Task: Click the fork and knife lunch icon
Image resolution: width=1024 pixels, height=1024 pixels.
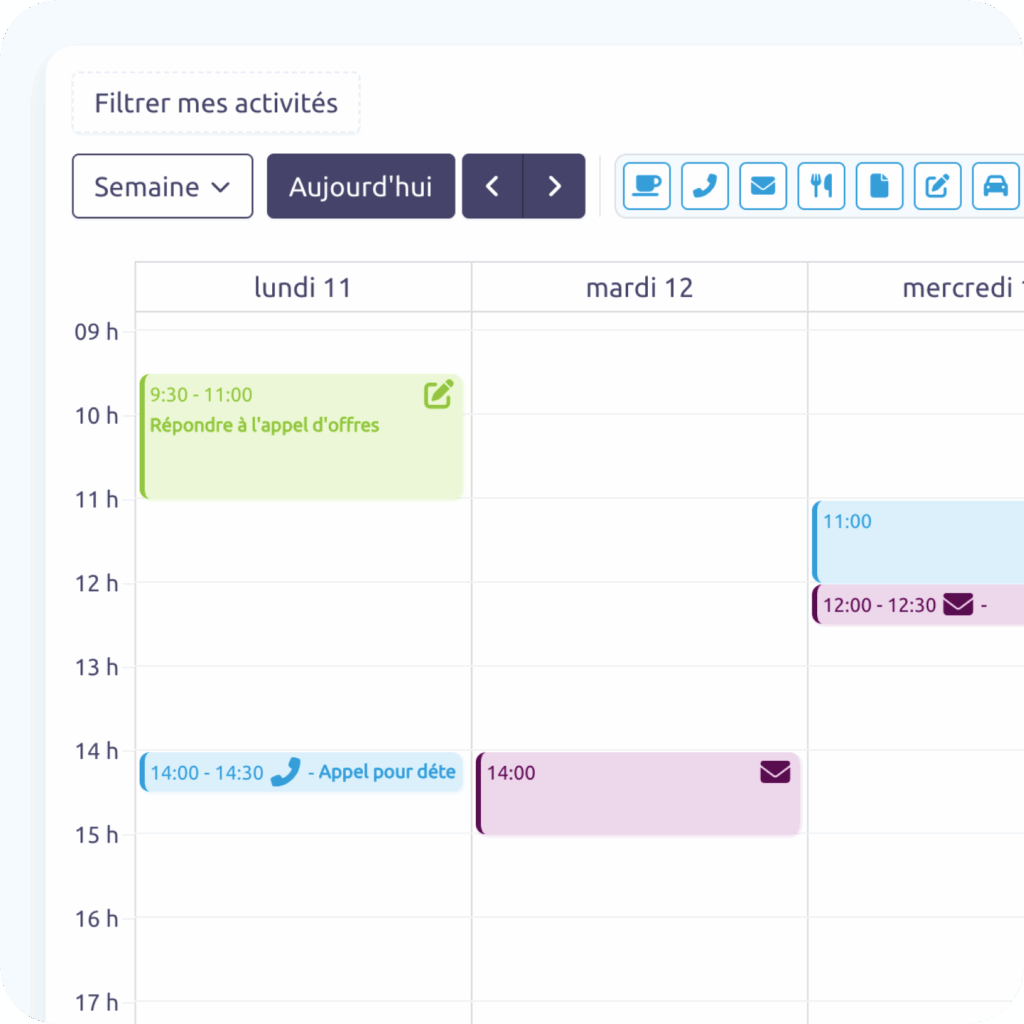Action: 821,186
